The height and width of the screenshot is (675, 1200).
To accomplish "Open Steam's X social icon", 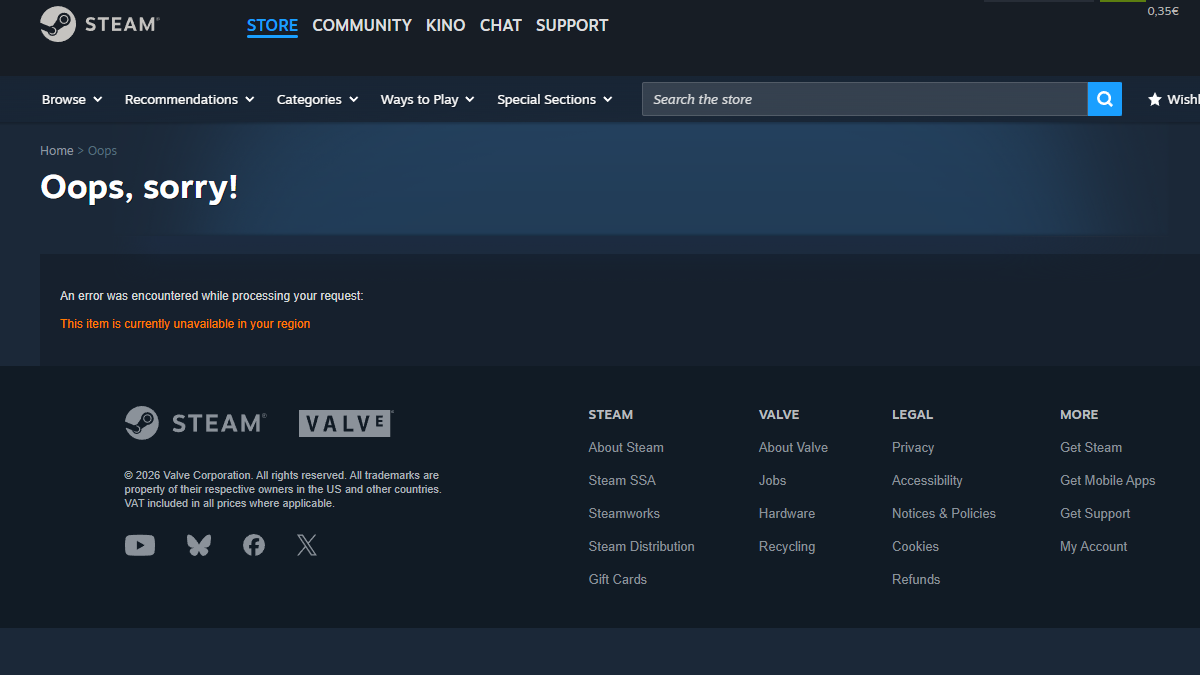I will [x=307, y=545].
